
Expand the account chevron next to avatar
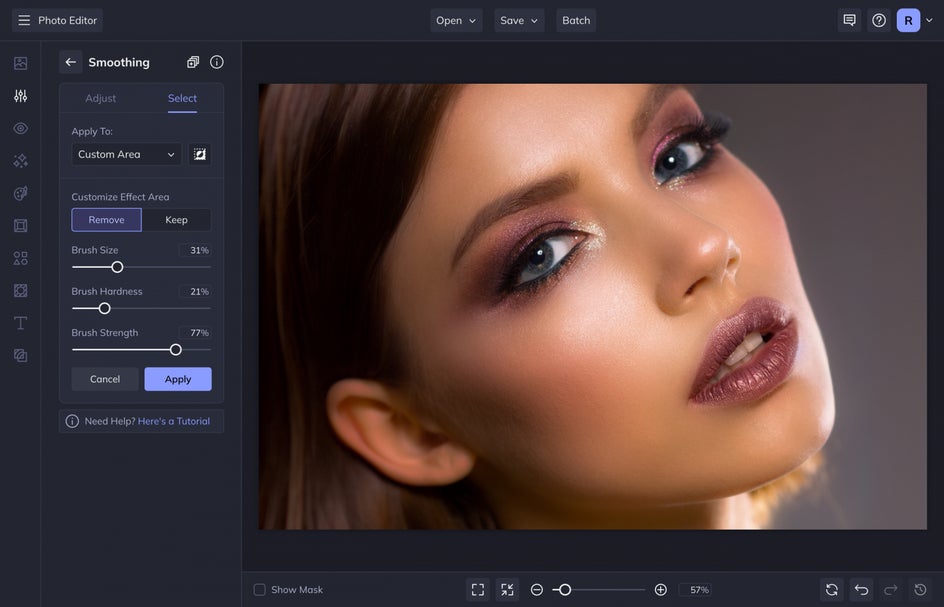929,20
